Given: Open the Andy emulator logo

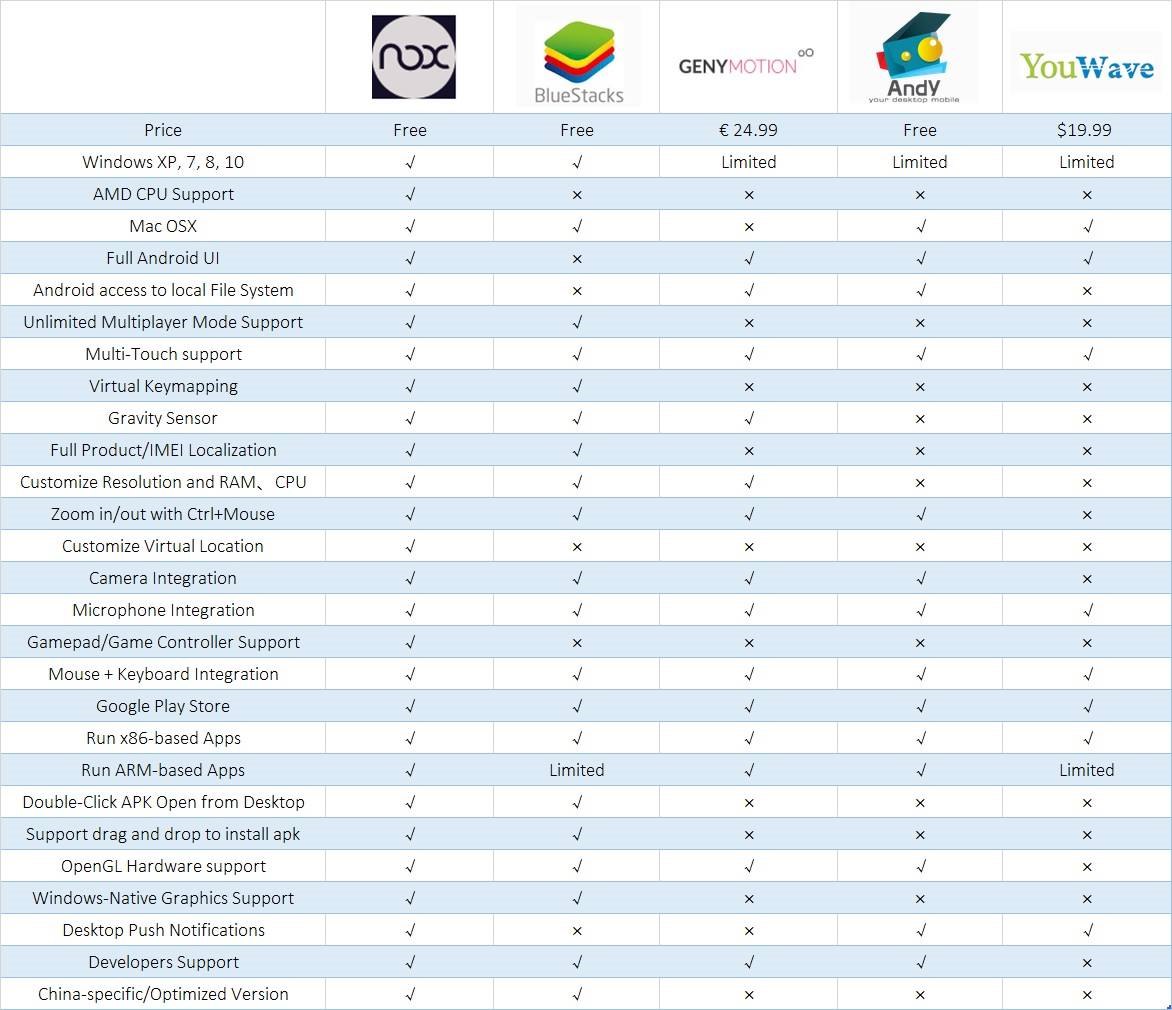Looking at the screenshot, I should click(915, 58).
